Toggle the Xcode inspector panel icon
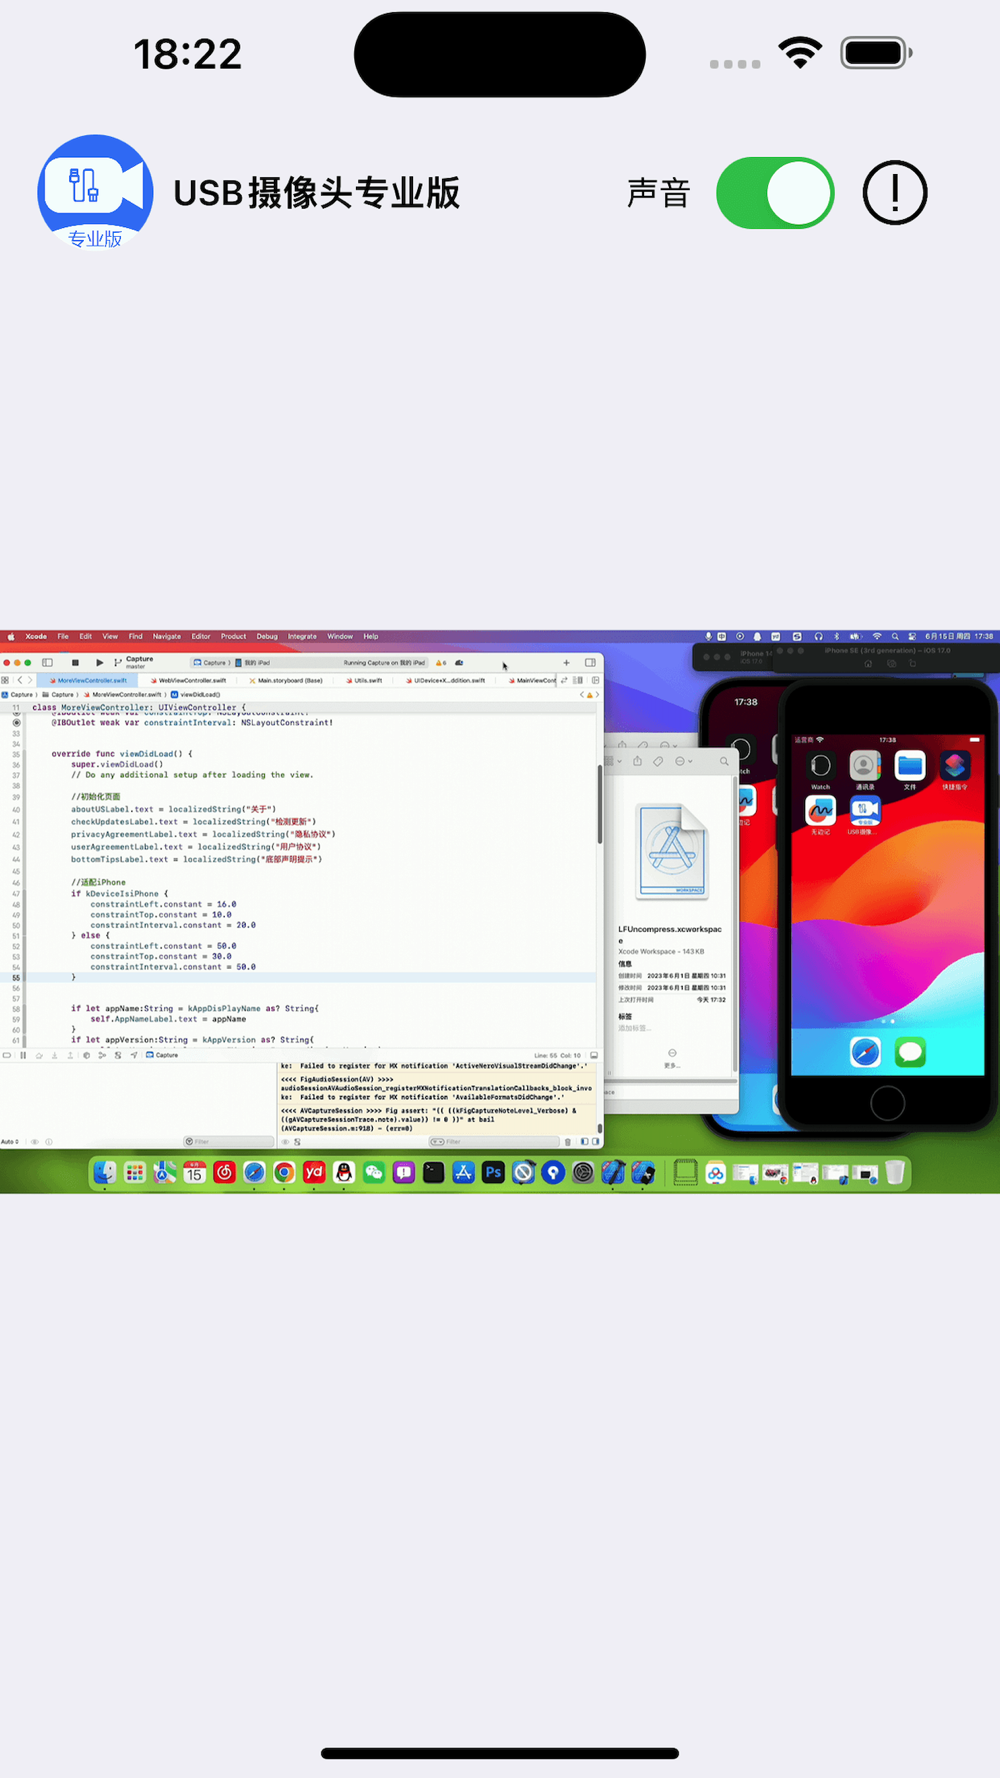The width and height of the screenshot is (1000, 1778). (590, 662)
